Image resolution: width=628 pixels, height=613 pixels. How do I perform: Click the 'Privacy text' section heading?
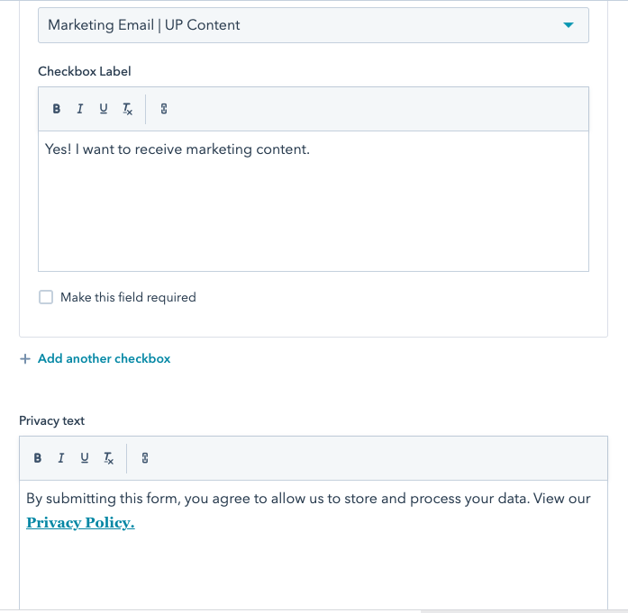click(52, 421)
